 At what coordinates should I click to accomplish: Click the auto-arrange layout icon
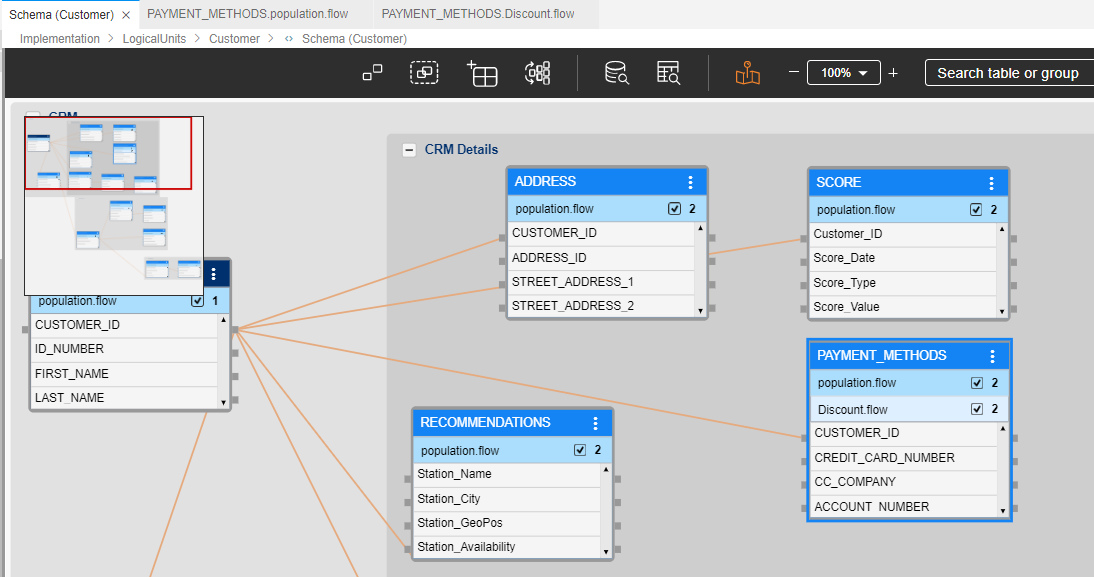tap(538, 73)
